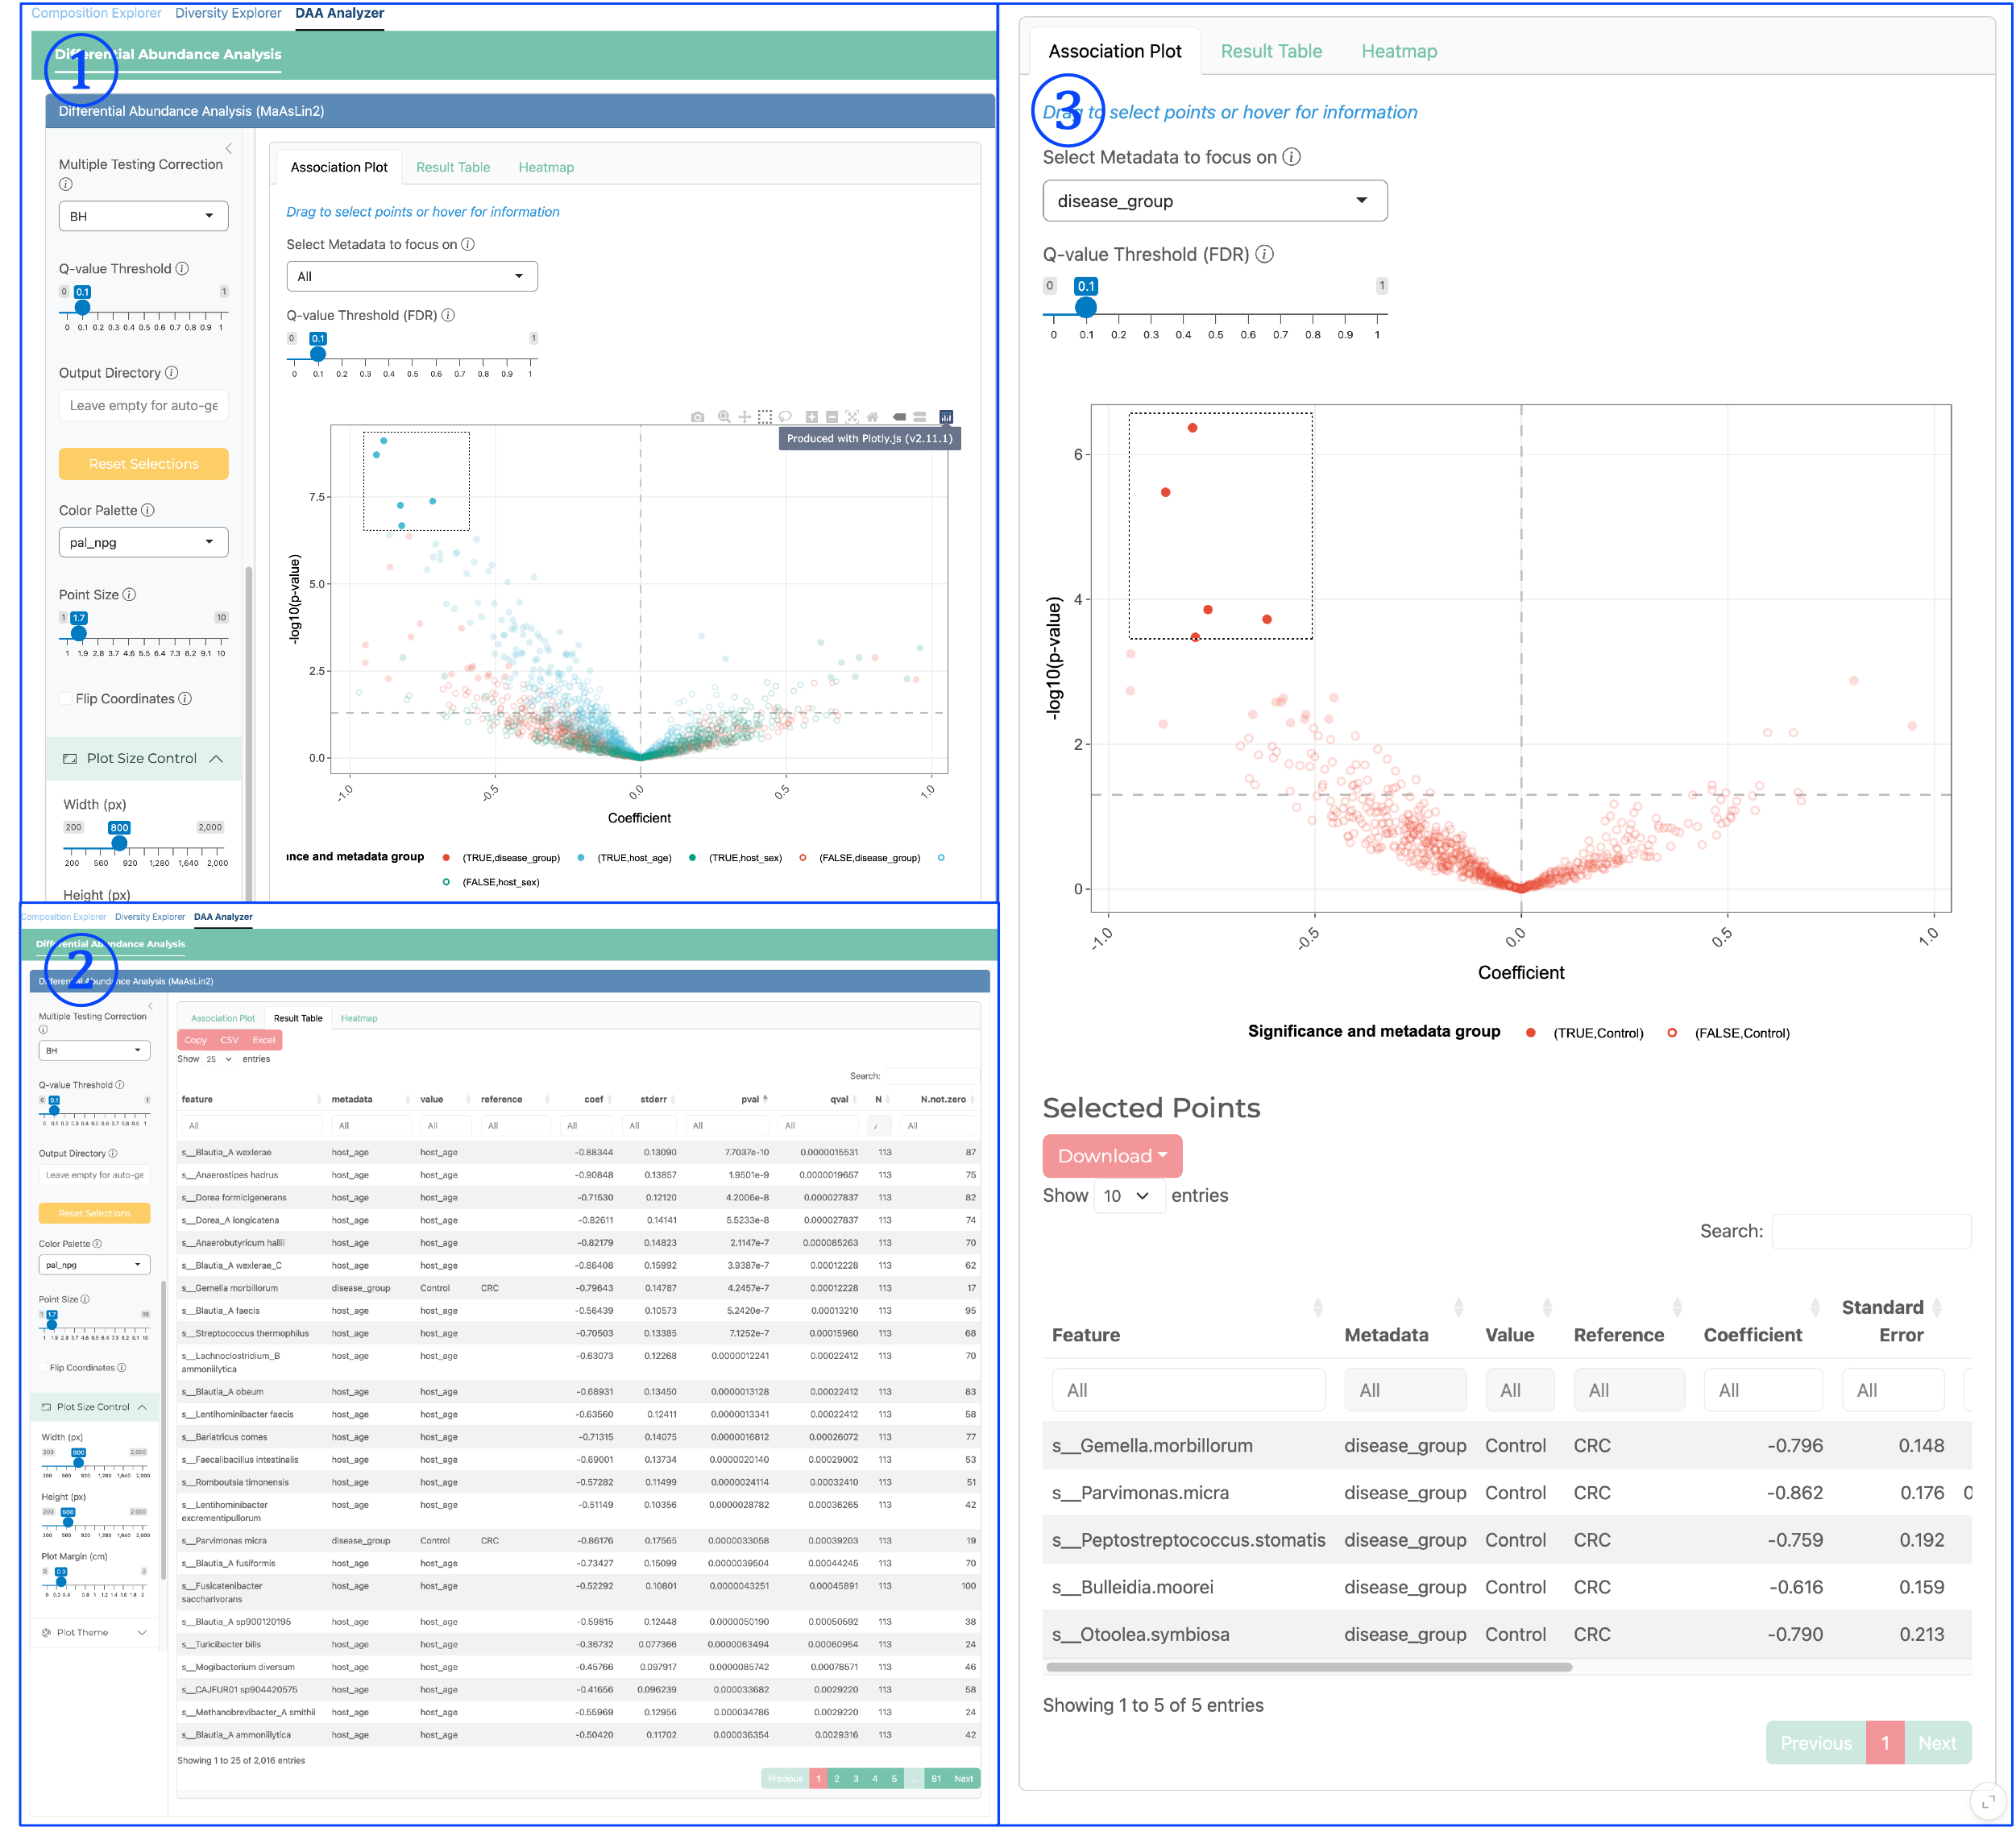The height and width of the screenshot is (1827, 2016).
Task: Open the Heatmap tab in panel 3
Action: pos(1399,51)
